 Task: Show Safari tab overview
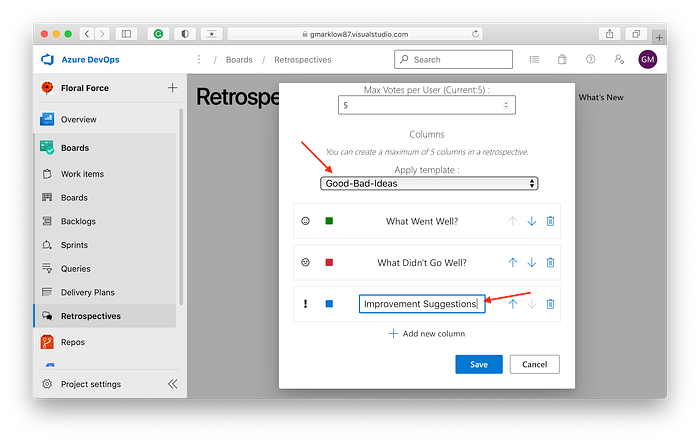coord(636,34)
